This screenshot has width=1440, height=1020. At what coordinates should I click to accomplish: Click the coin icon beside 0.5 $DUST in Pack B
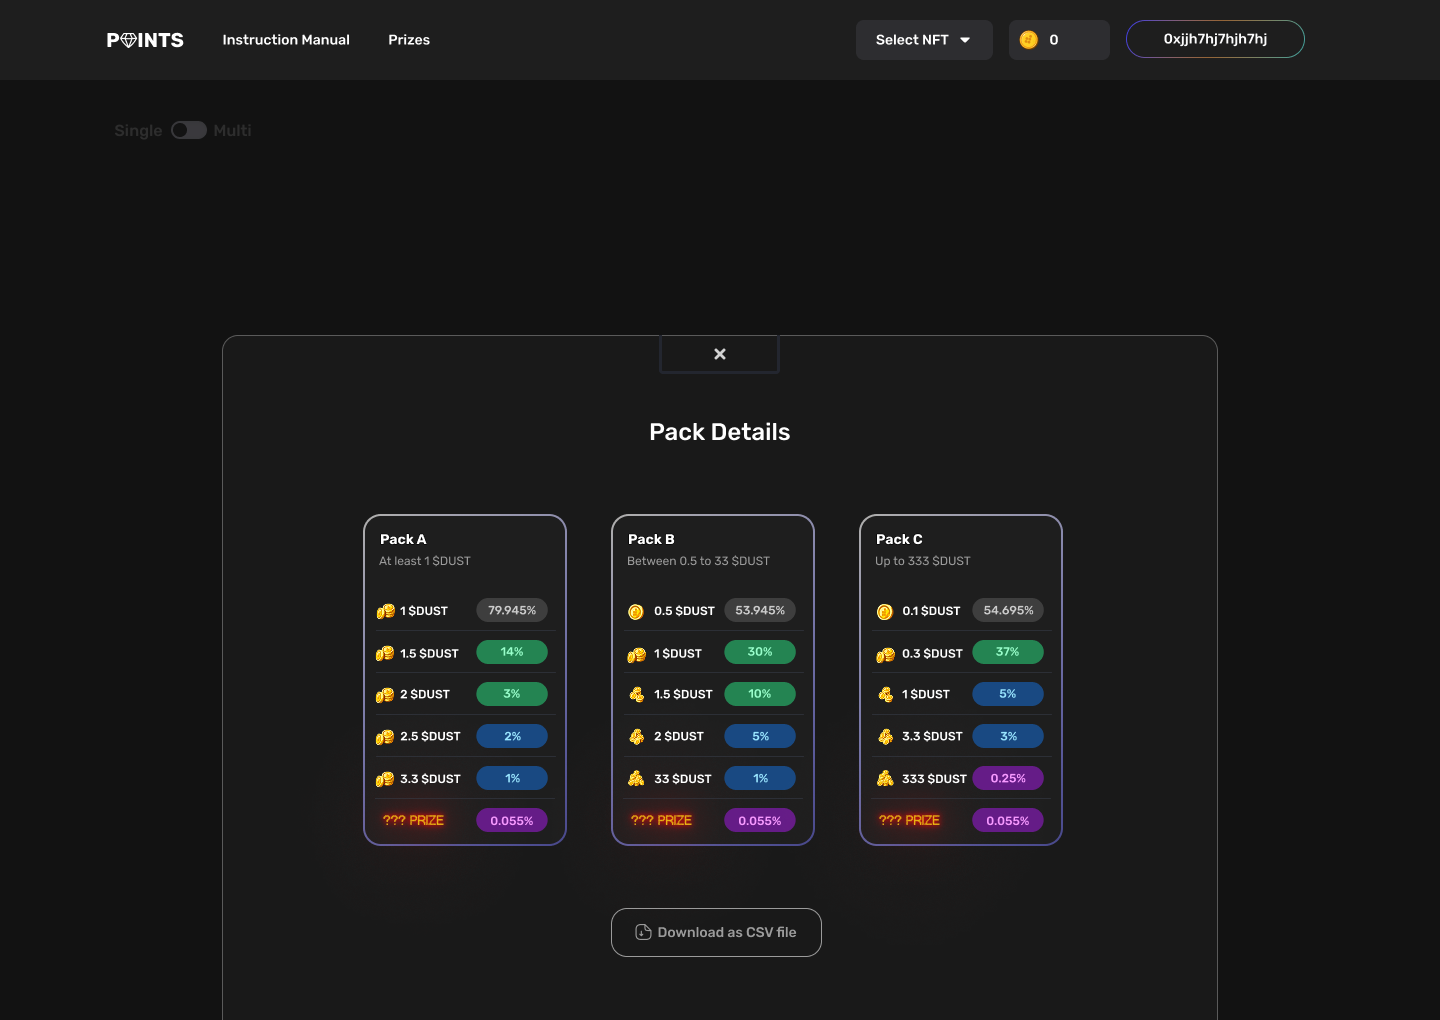[x=636, y=611]
